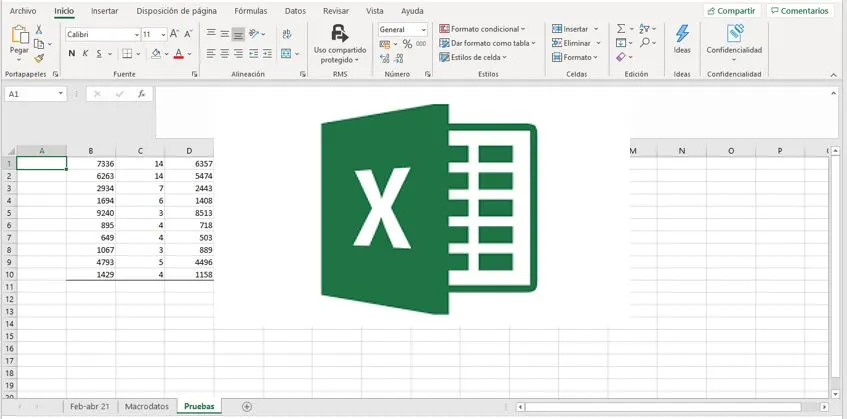Toggle italic (K) formatting
This screenshot has height=419, width=847.
pos(85,53)
